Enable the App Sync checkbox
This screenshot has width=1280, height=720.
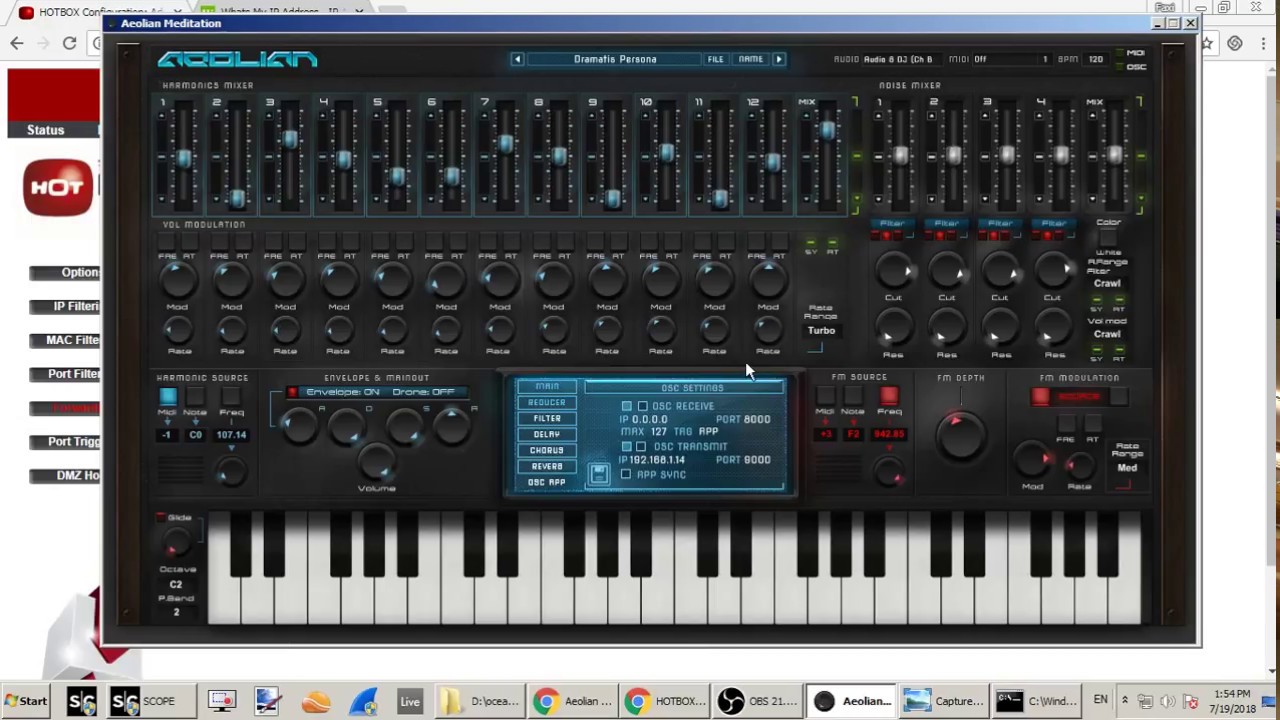[x=626, y=475]
